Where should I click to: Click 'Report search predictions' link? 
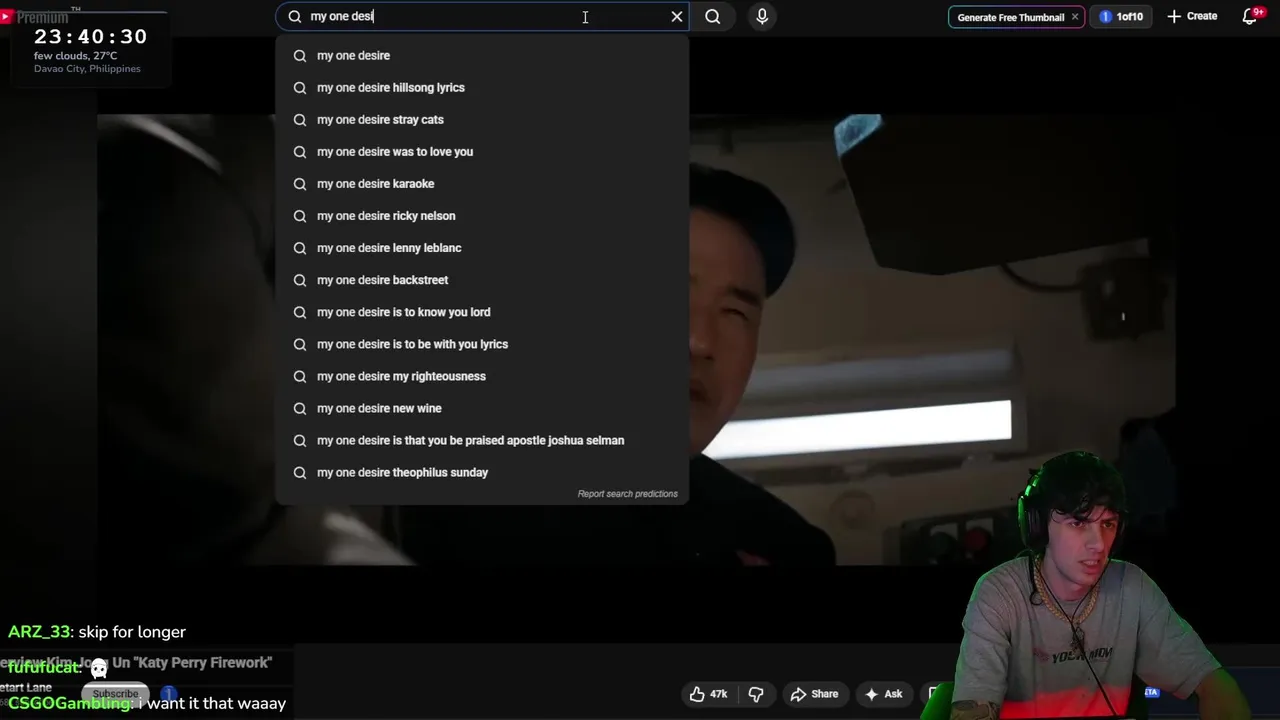(627, 494)
